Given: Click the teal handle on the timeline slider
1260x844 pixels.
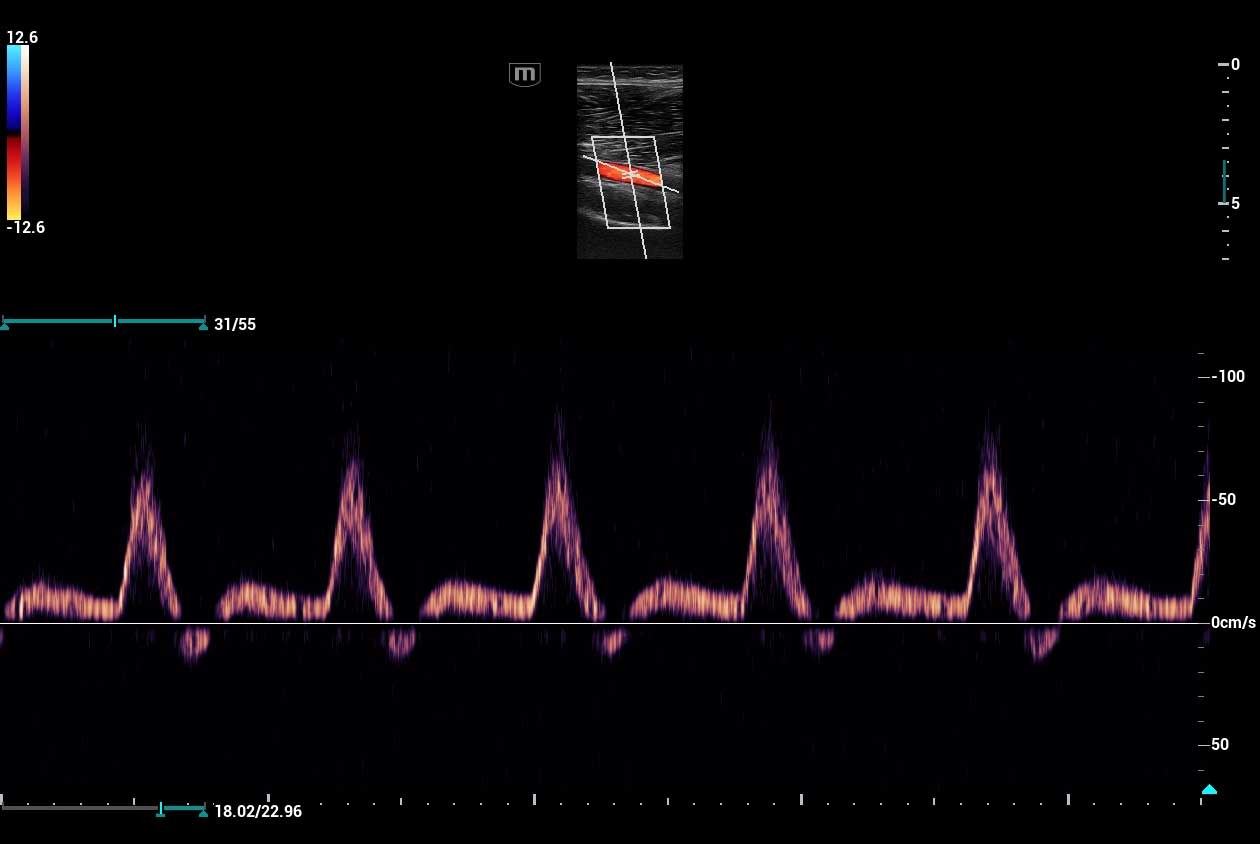Looking at the screenshot, I should [x=161, y=810].
